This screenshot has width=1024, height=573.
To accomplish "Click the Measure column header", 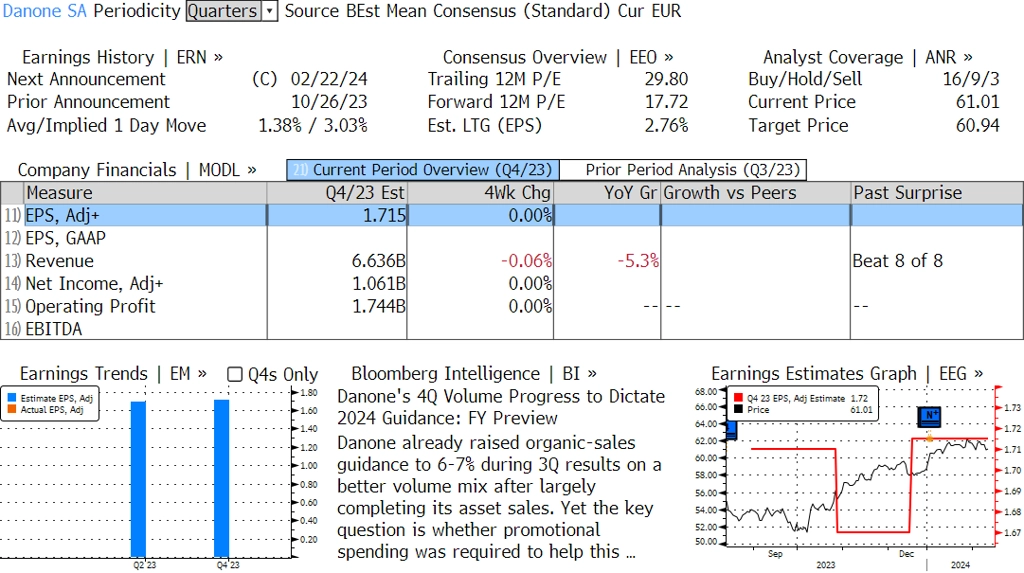I will point(145,193).
